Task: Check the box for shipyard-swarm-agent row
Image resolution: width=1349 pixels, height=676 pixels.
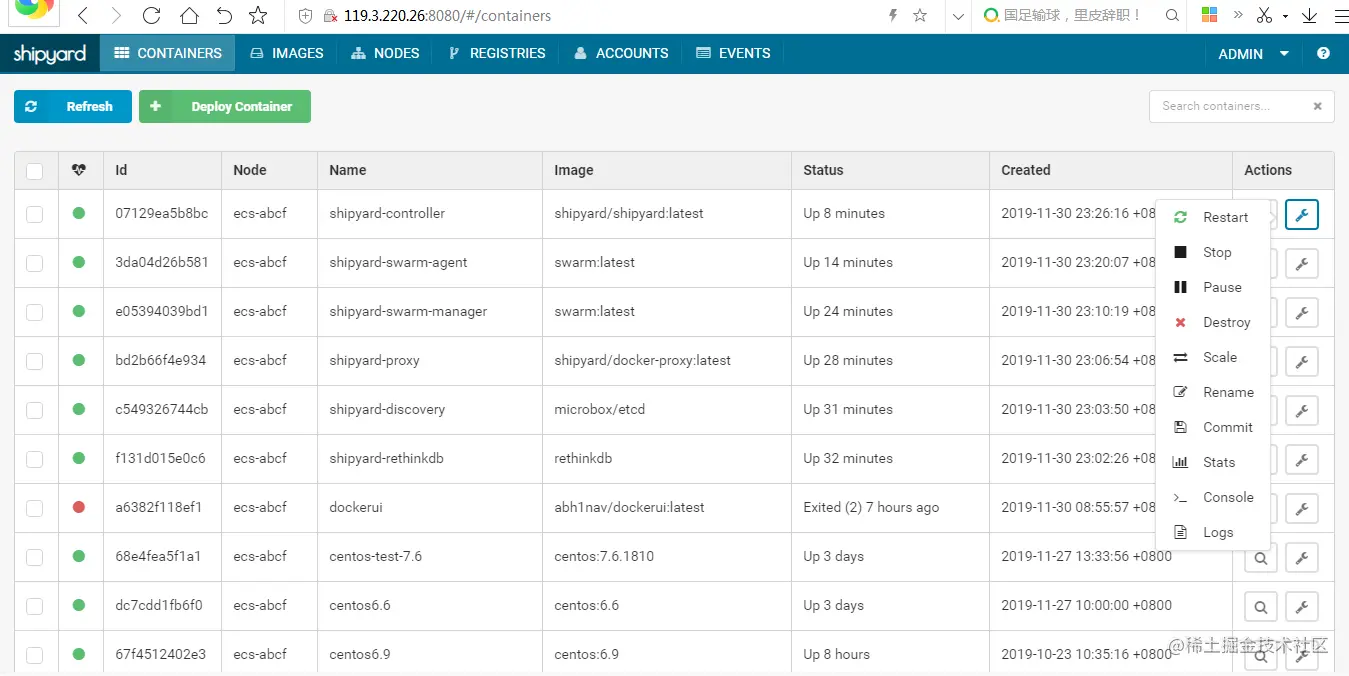Action: (x=35, y=263)
